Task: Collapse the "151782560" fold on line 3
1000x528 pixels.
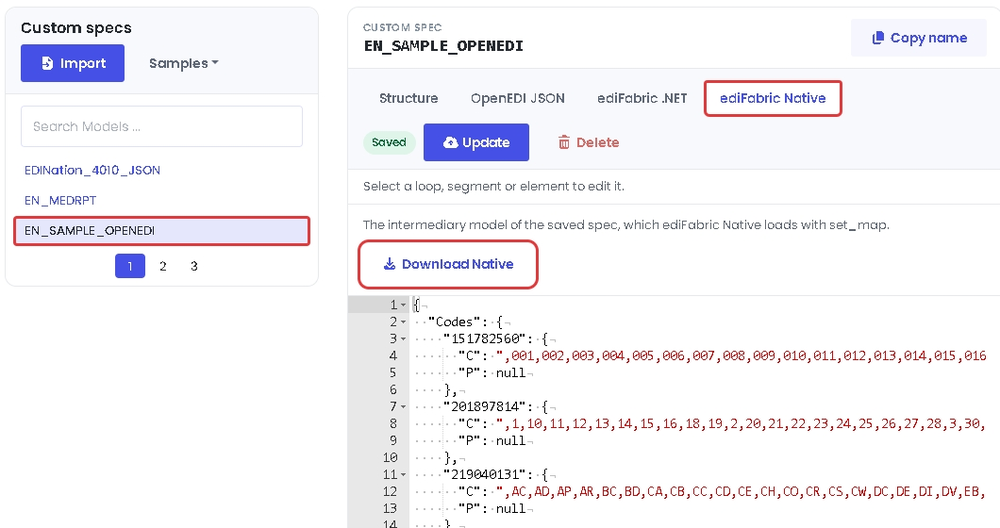Action: [x=403, y=339]
